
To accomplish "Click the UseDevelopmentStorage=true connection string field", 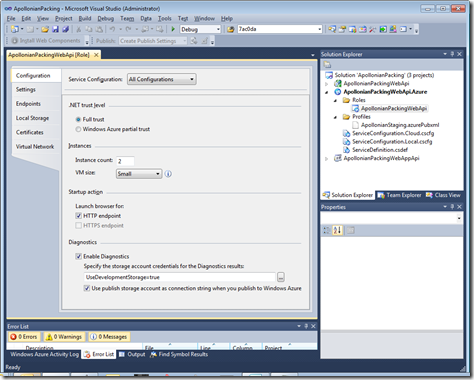I will click(180, 277).
